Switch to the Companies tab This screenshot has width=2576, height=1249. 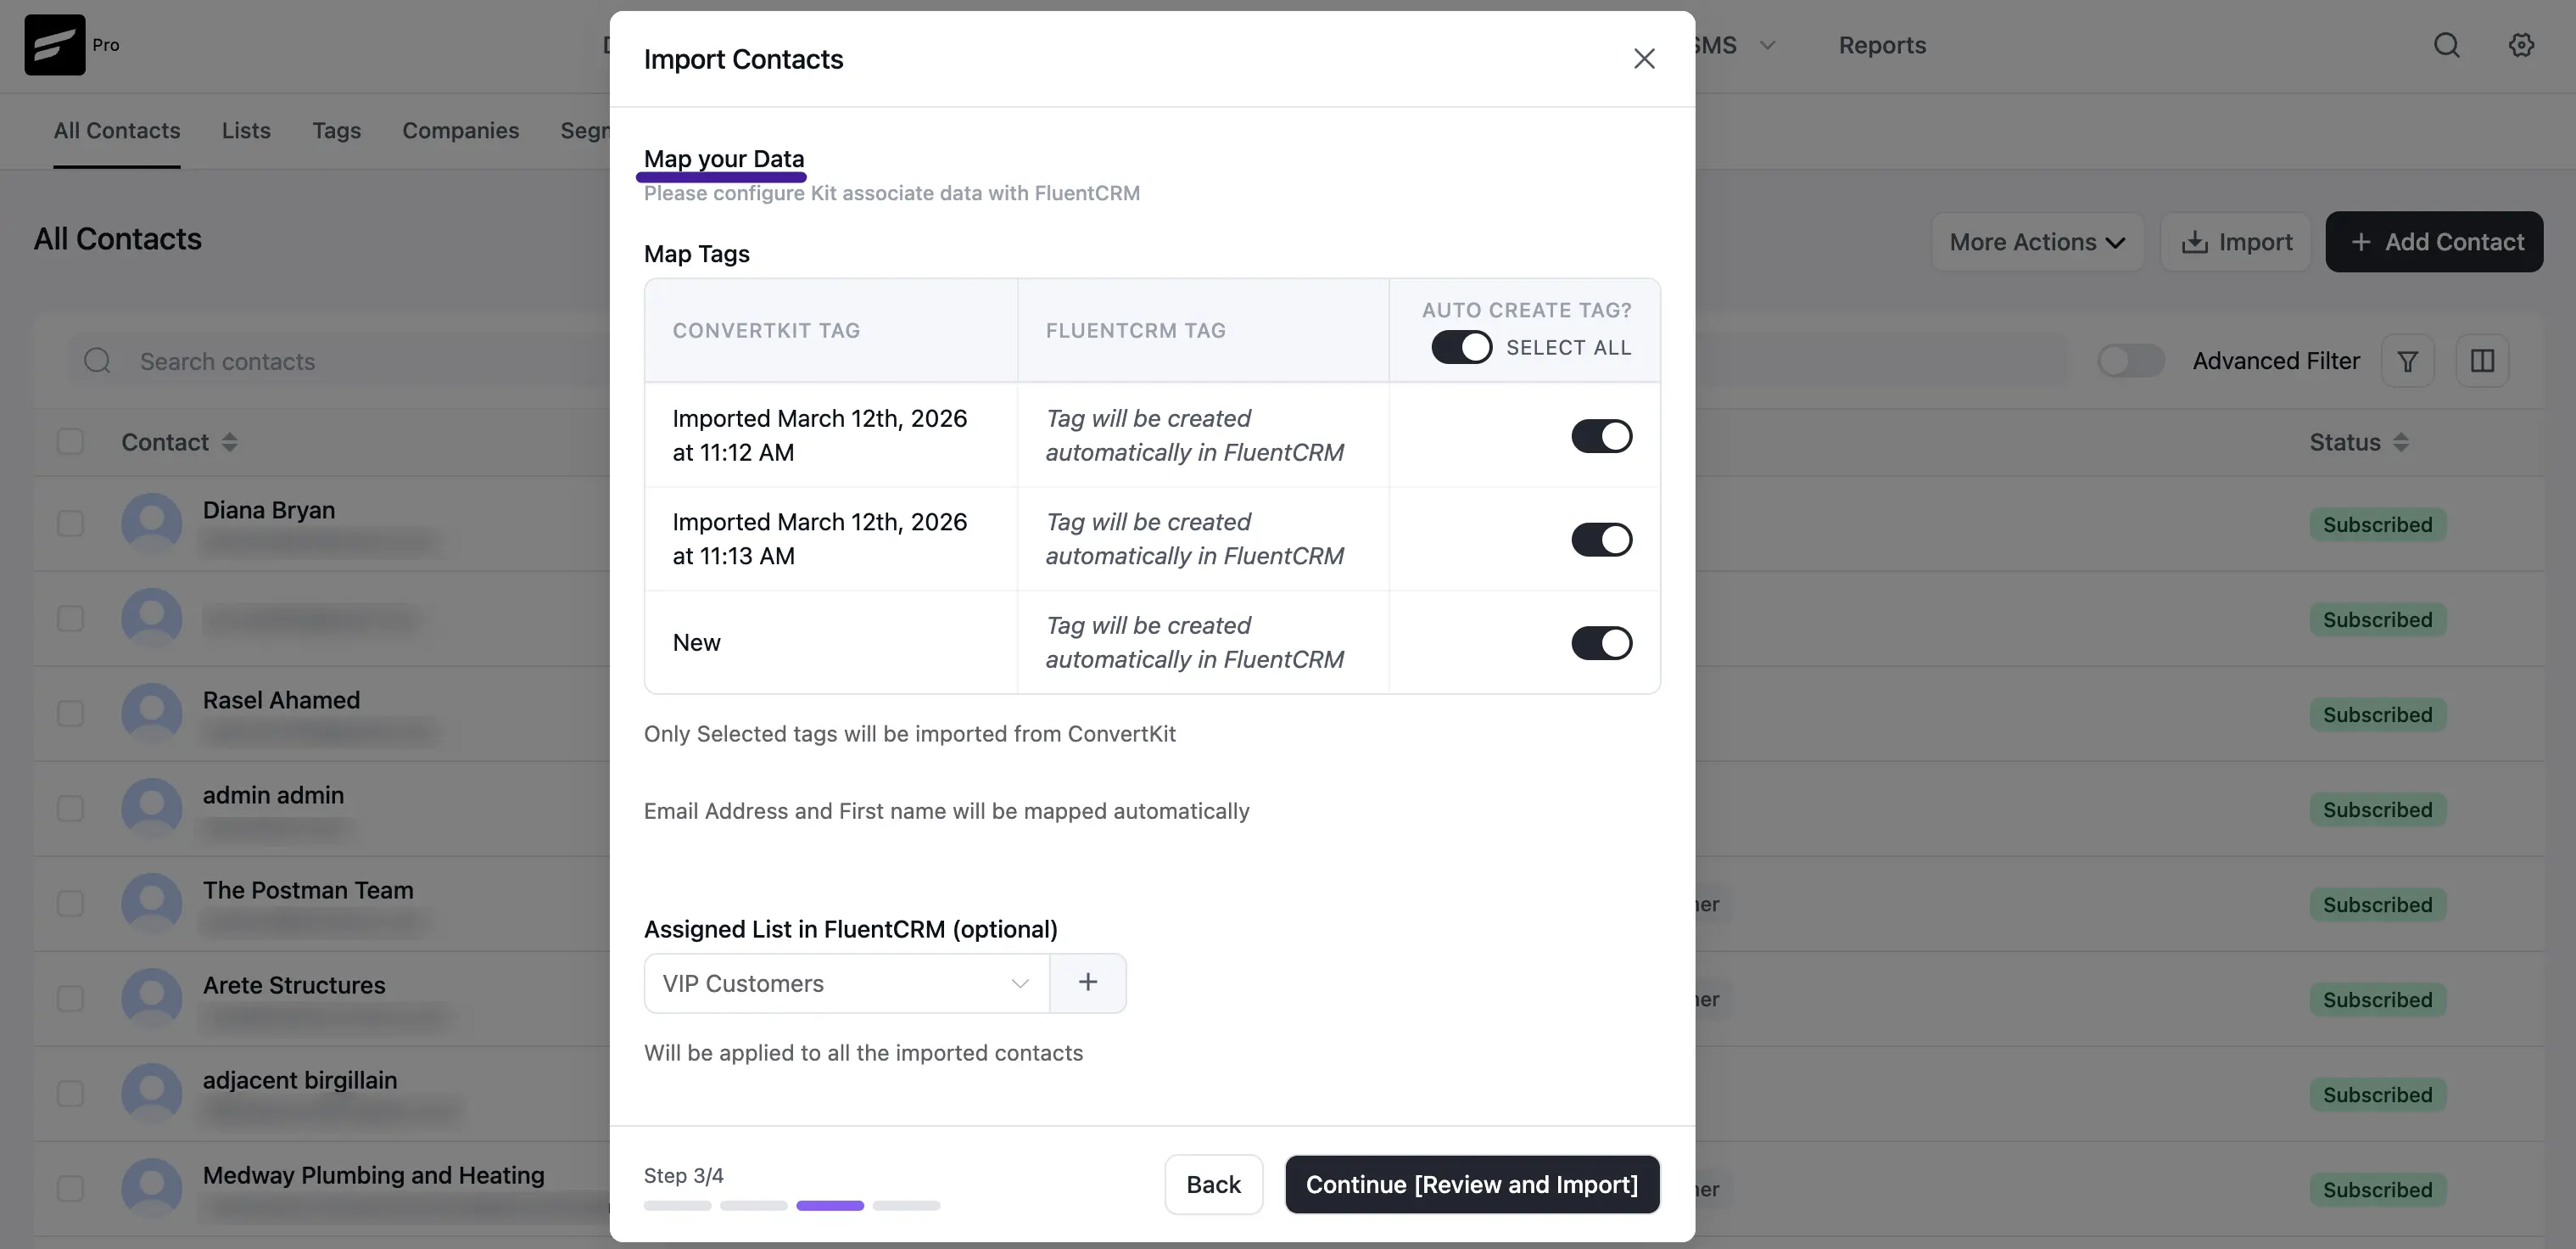(x=461, y=131)
